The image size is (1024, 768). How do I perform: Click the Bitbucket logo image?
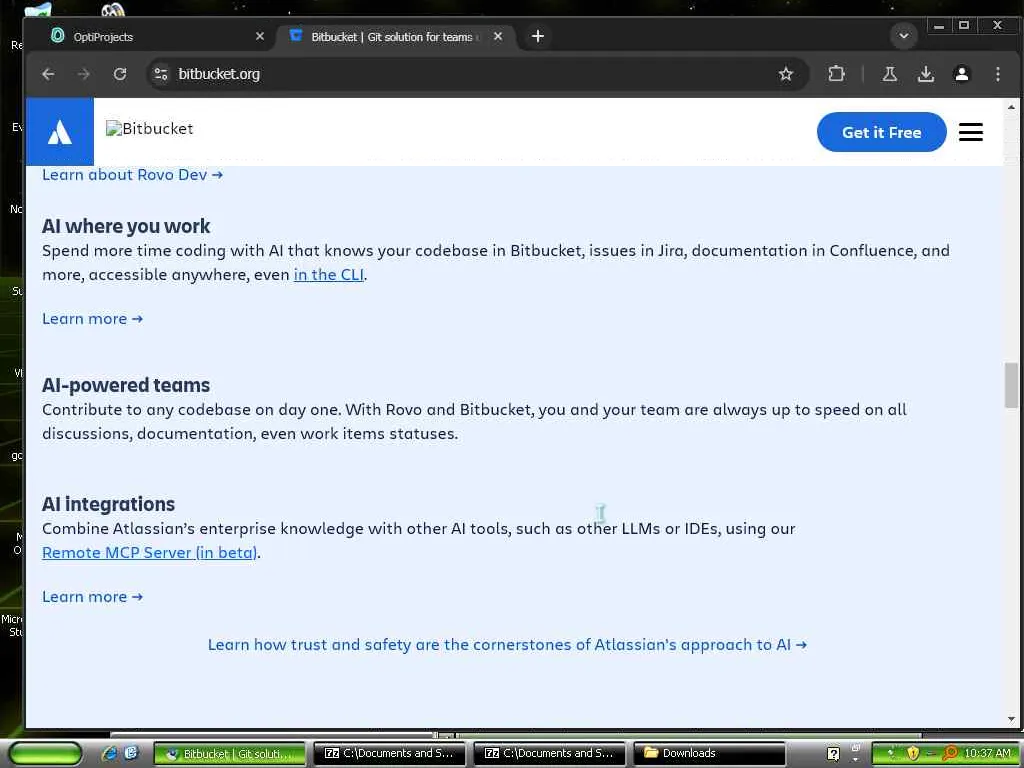[150, 129]
